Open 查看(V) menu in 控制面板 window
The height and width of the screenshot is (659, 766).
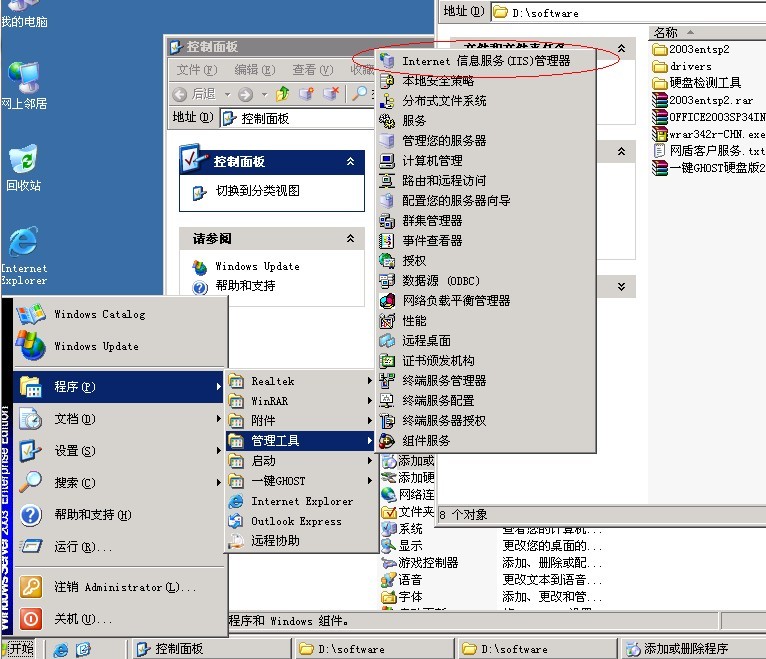(x=313, y=70)
